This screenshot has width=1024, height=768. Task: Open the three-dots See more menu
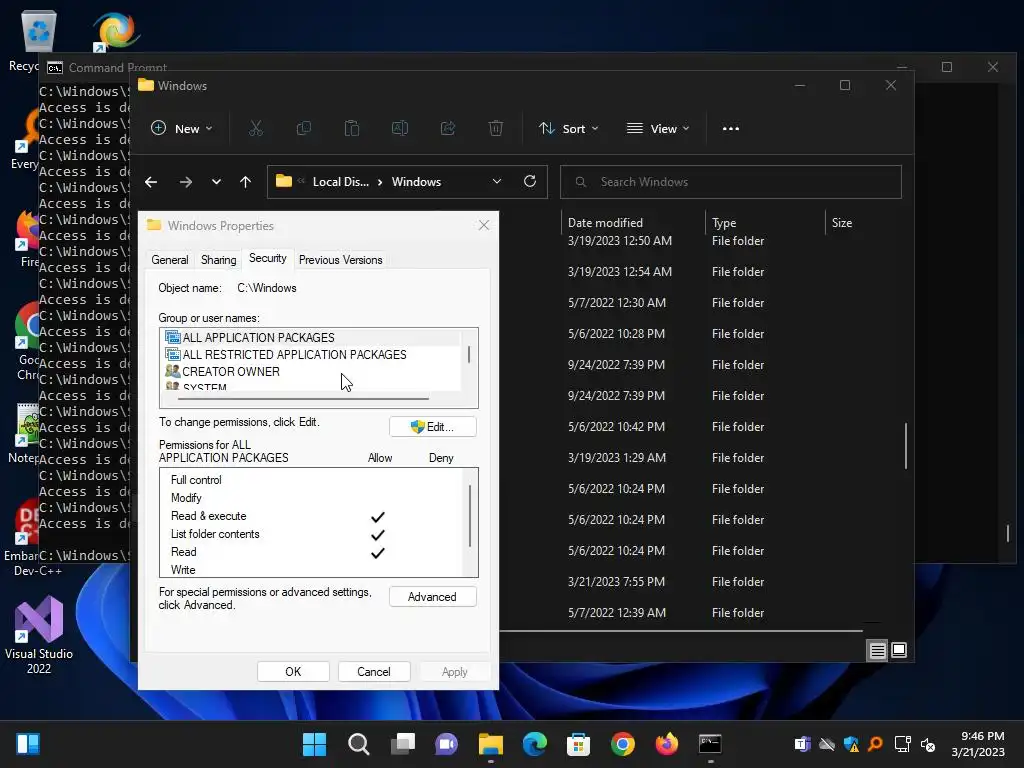pyautogui.click(x=731, y=129)
